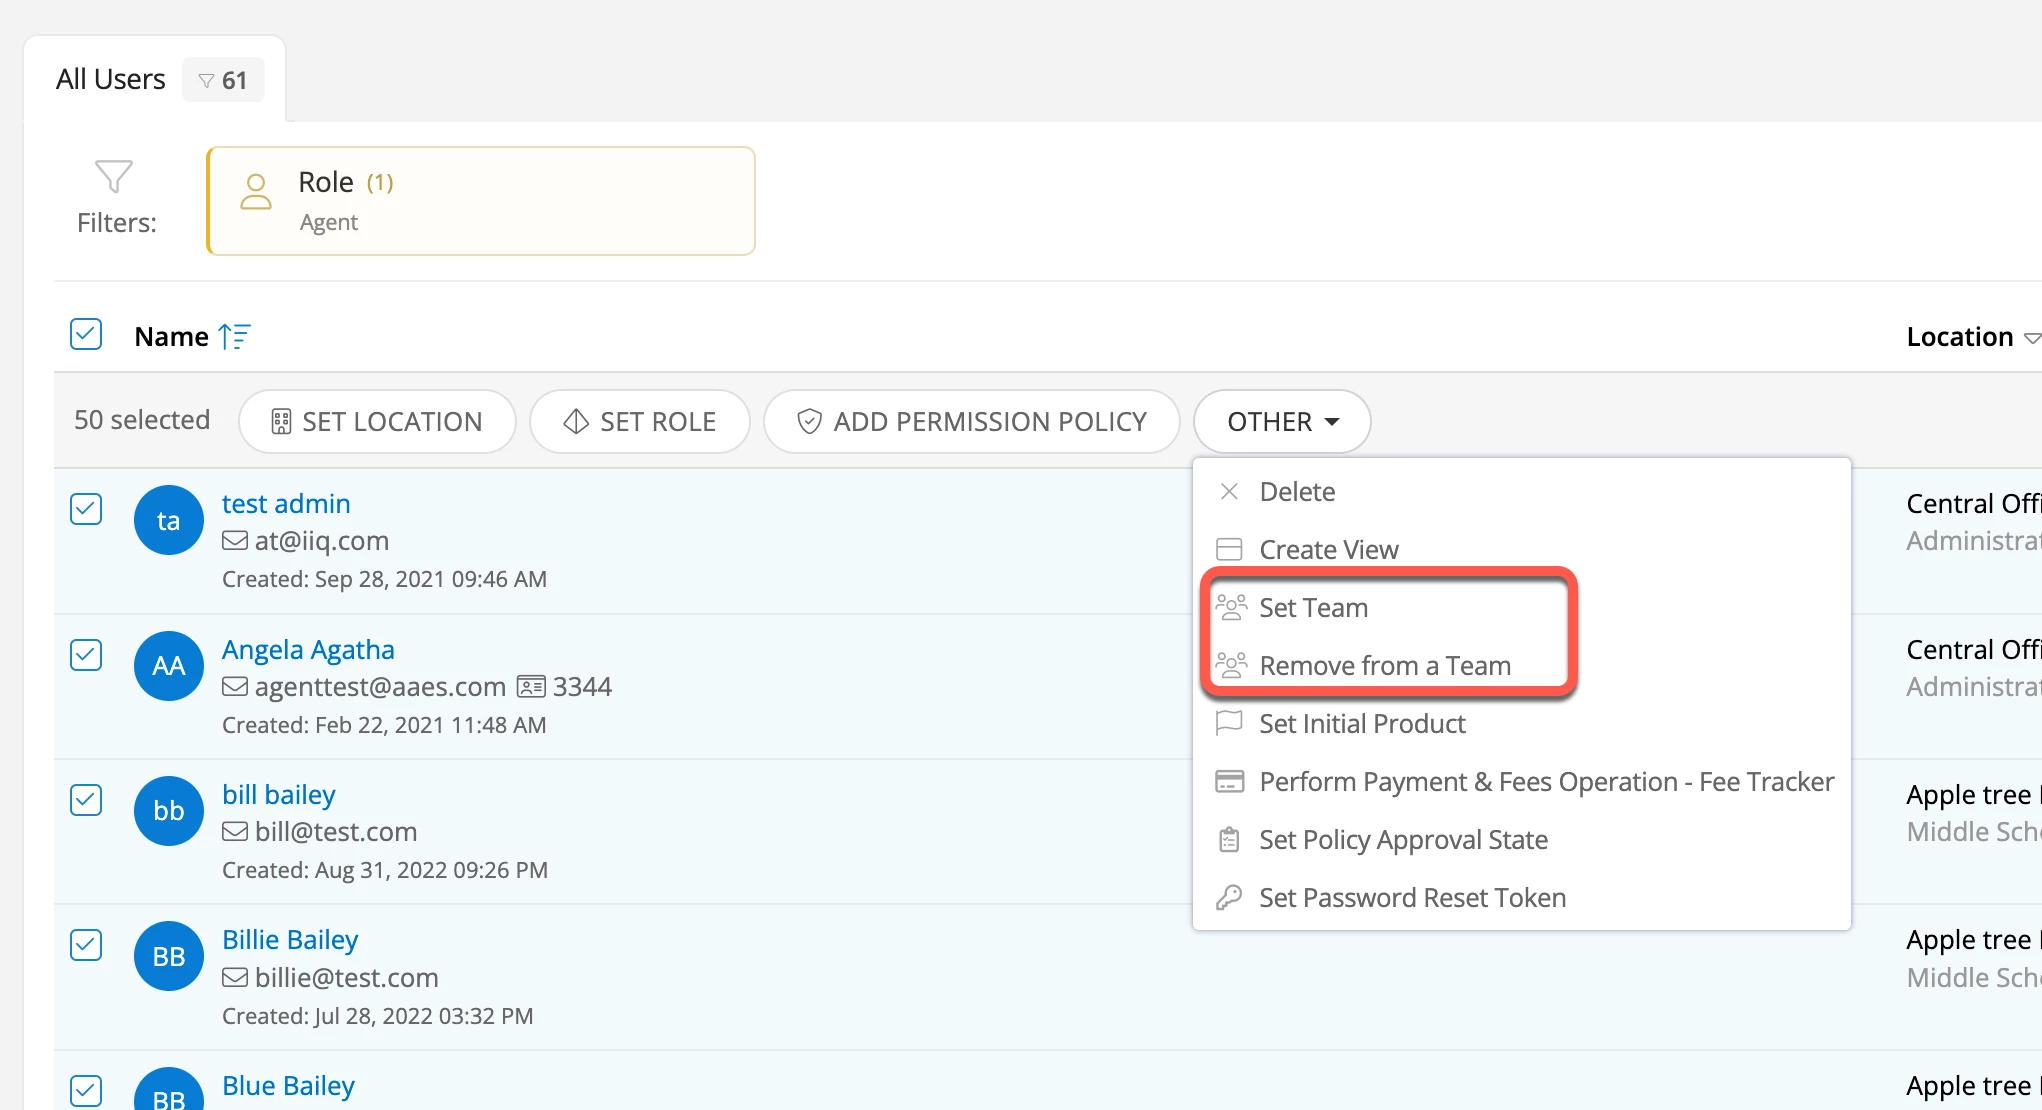Select Remove from a Team option
This screenshot has height=1110, width=2042.
click(1384, 666)
